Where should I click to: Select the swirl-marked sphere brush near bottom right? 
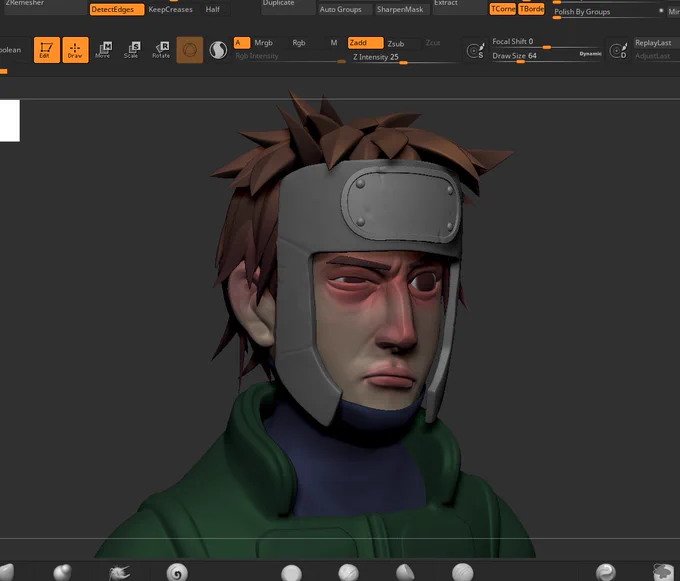(x=605, y=573)
